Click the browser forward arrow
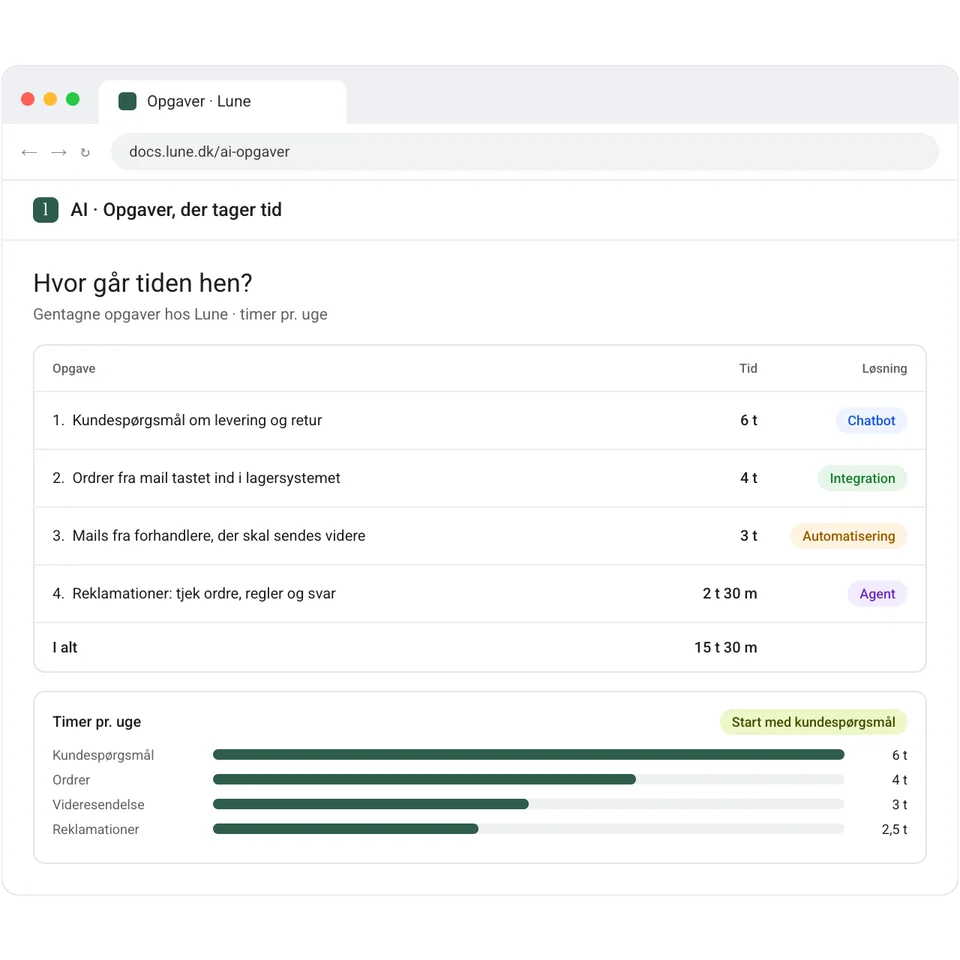 tap(58, 152)
